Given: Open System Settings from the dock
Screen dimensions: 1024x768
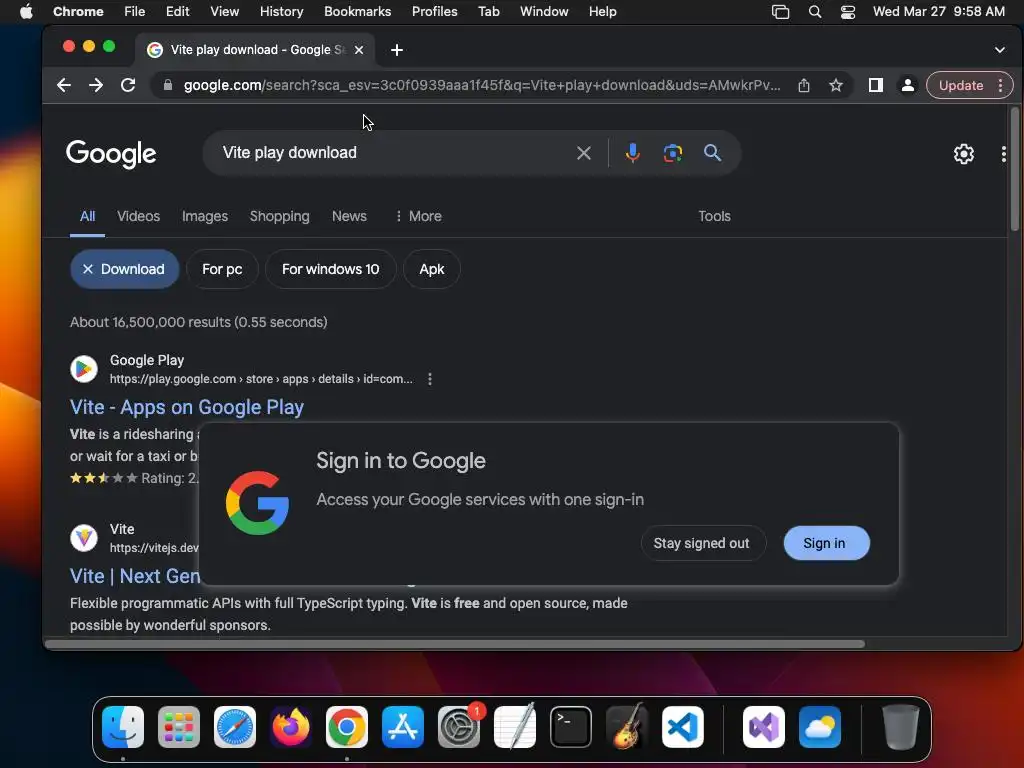Looking at the screenshot, I should click(x=459, y=727).
